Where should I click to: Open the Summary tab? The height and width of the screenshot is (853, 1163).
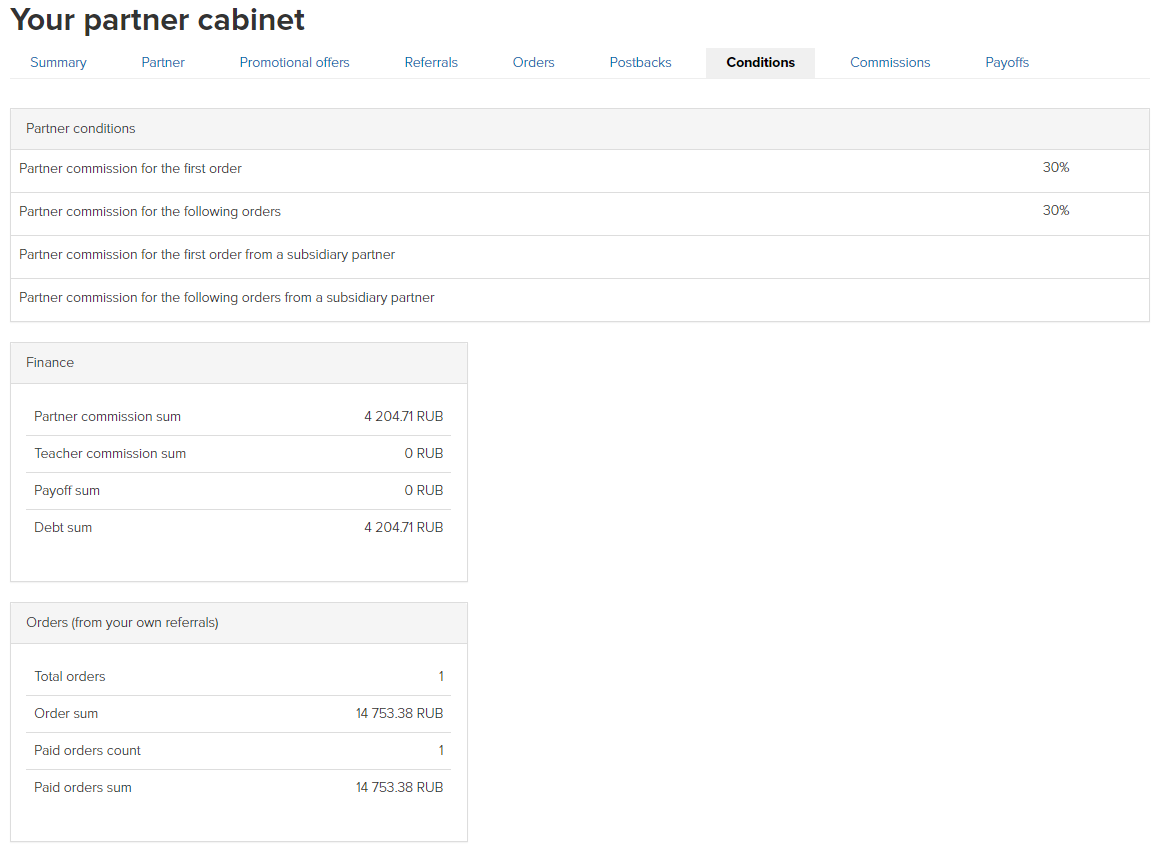(x=58, y=63)
